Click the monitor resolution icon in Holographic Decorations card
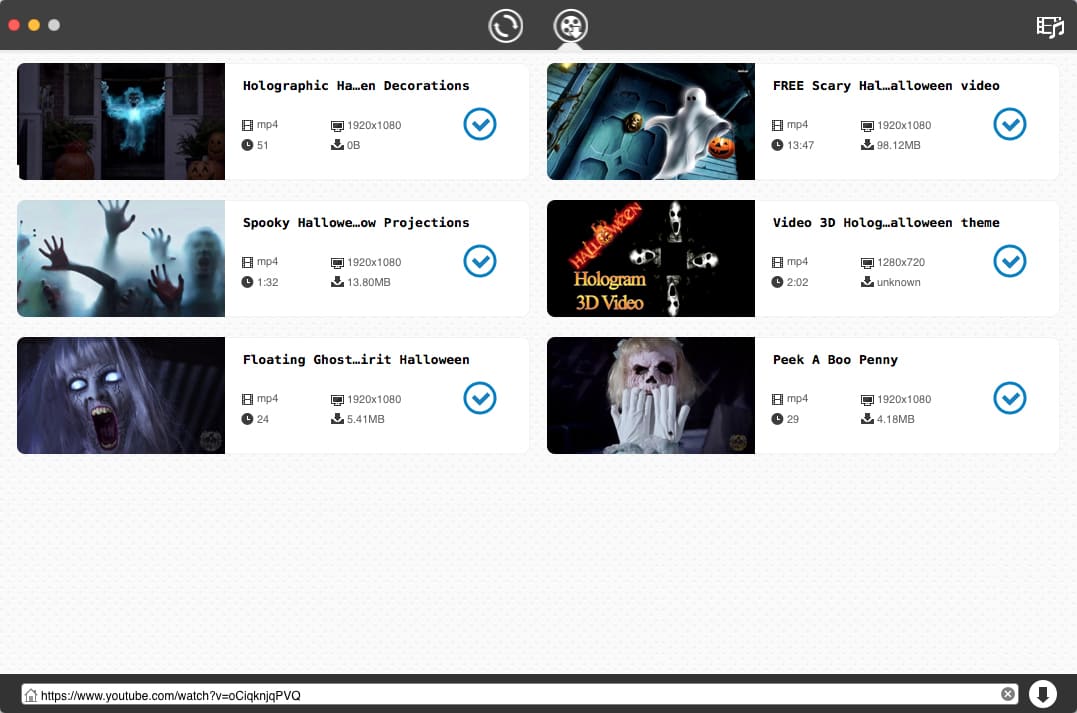 pos(337,126)
